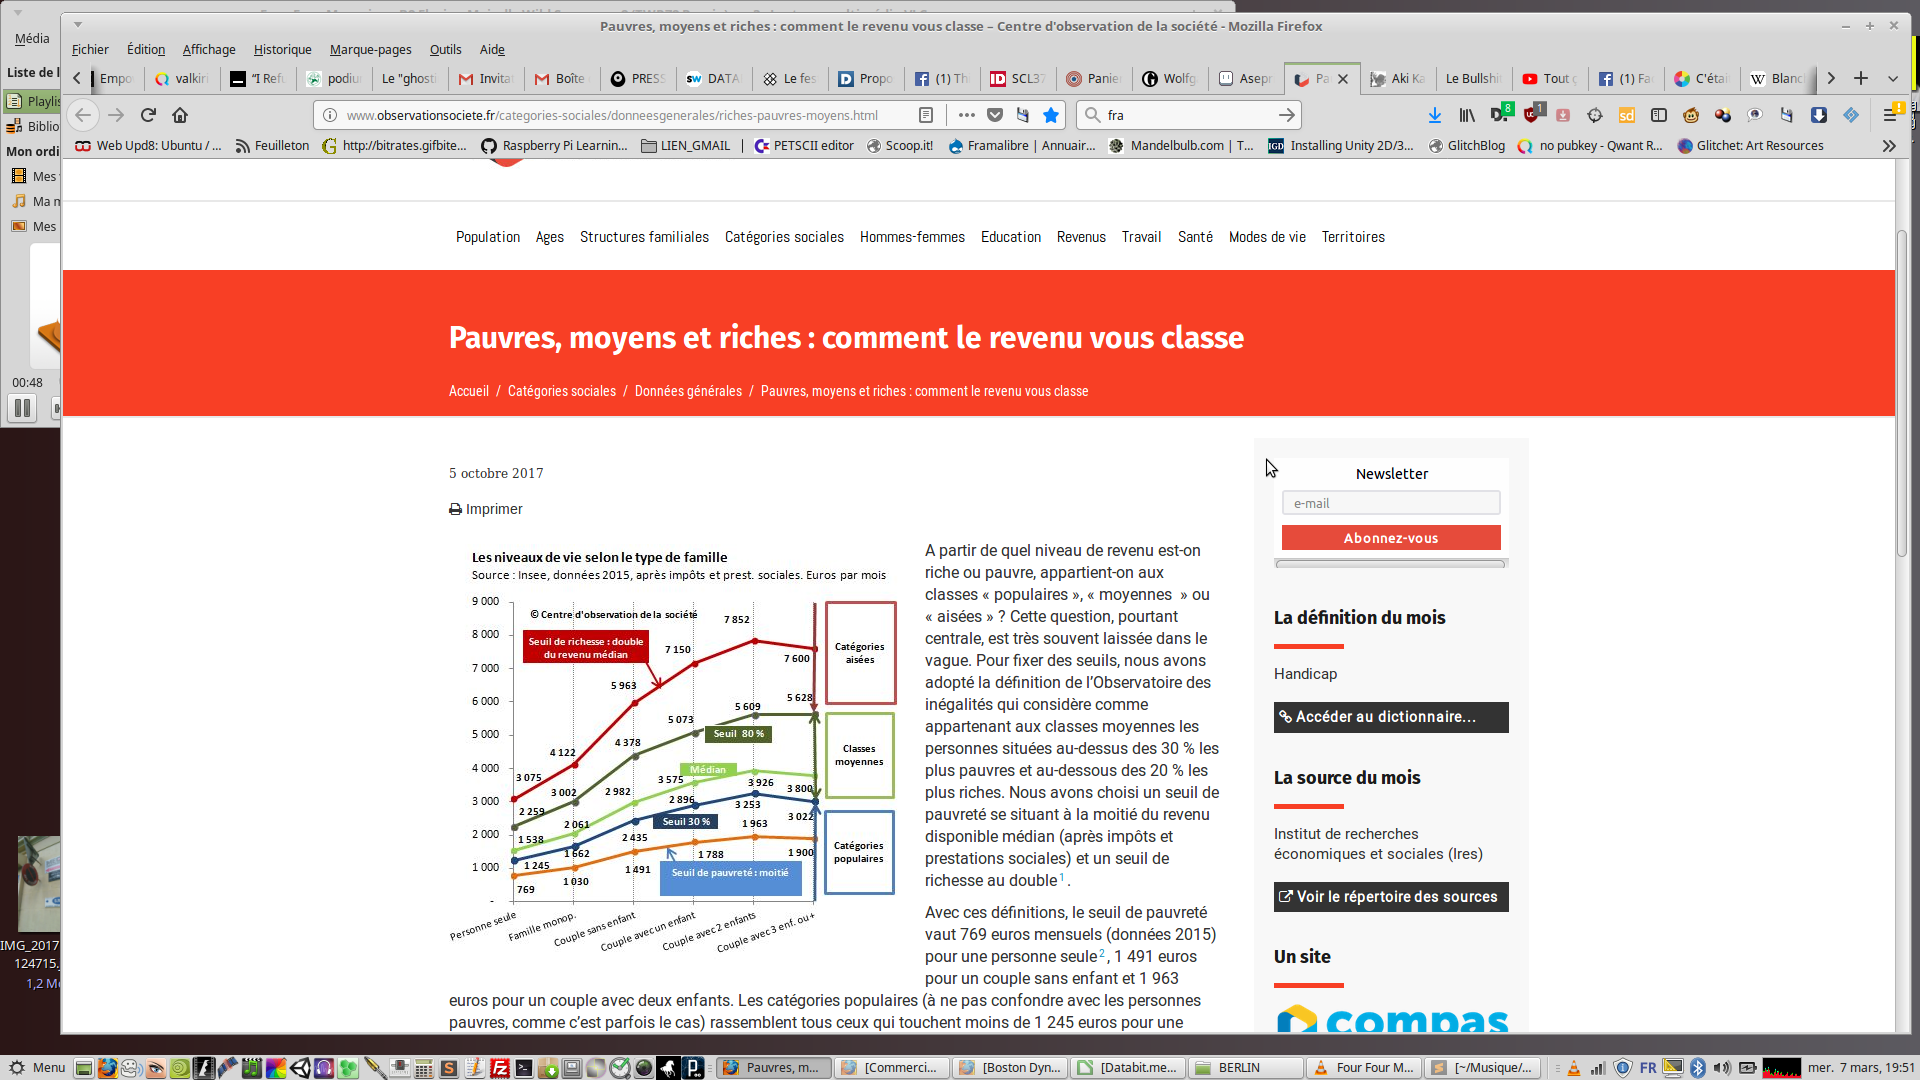This screenshot has height=1080, width=1920.
Task: Save page to Pocket
Action: coord(995,115)
